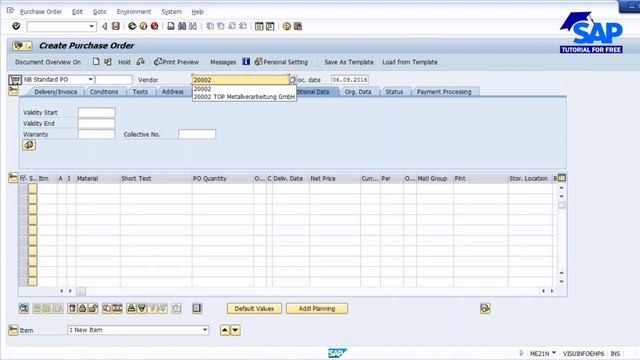Collapse the header section expander
The image size is (640, 360).
click(13, 91)
